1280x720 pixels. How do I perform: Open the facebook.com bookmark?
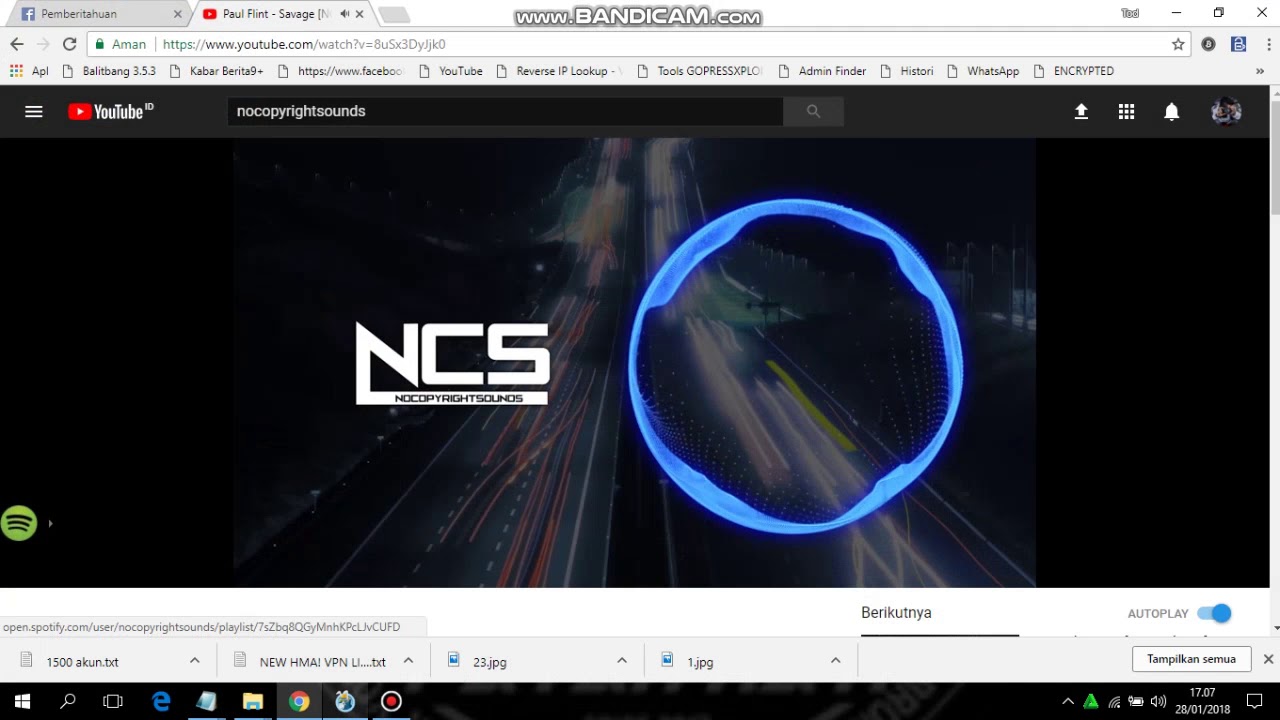click(x=340, y=71)
